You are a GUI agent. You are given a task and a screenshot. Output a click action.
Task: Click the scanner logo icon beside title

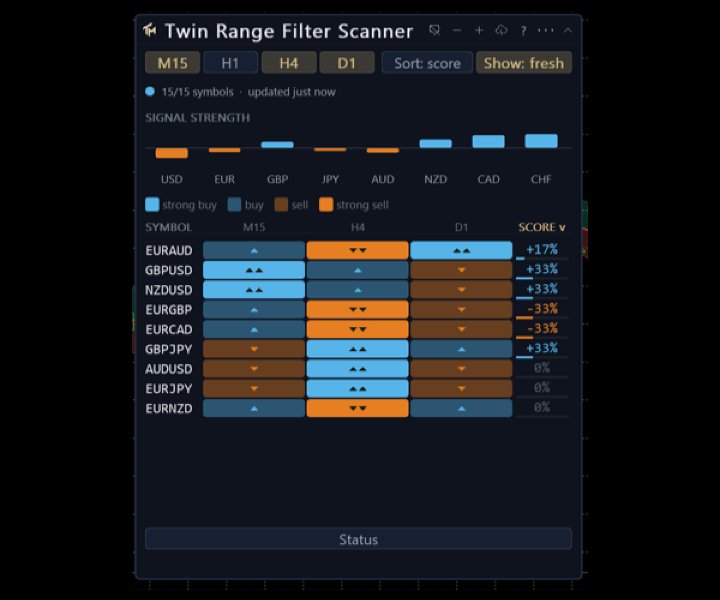pyautogui.click(x=149, y=30)
